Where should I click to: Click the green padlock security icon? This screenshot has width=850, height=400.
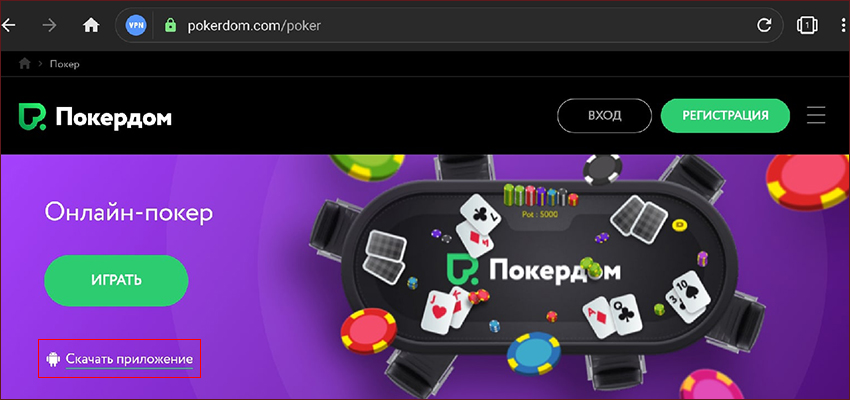pos(170,25)
